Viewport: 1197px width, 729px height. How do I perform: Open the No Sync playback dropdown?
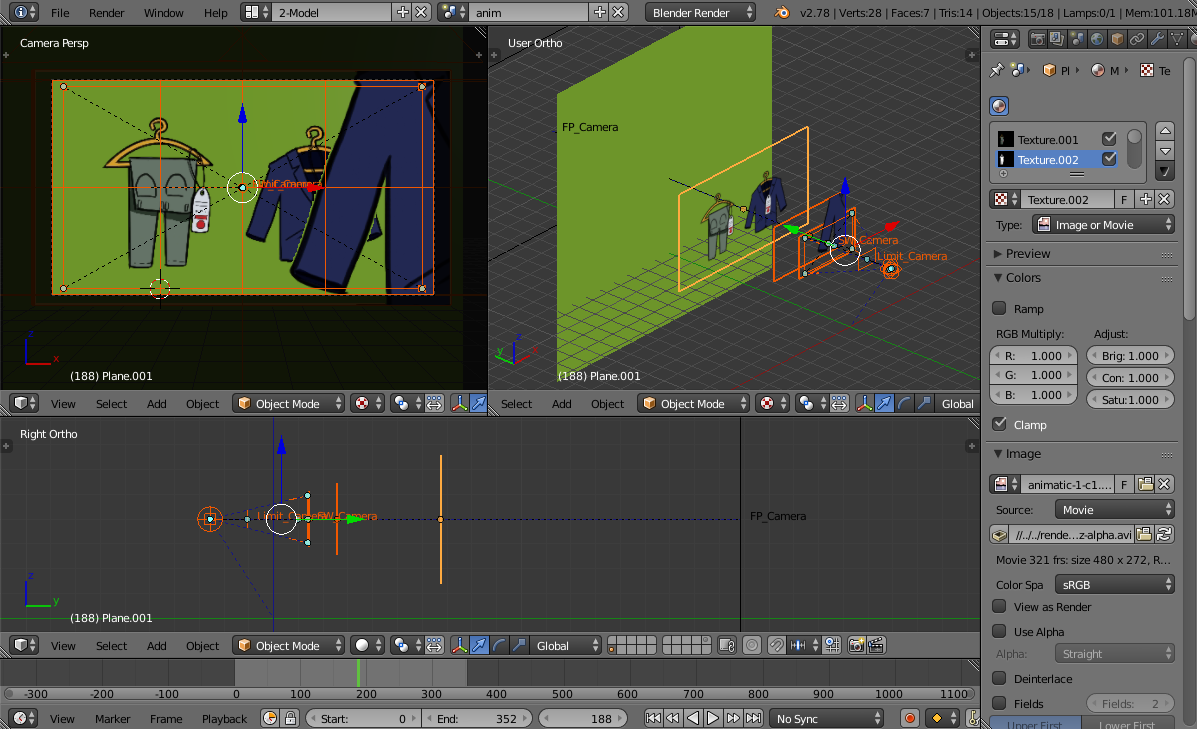click(x=827, y=718)
